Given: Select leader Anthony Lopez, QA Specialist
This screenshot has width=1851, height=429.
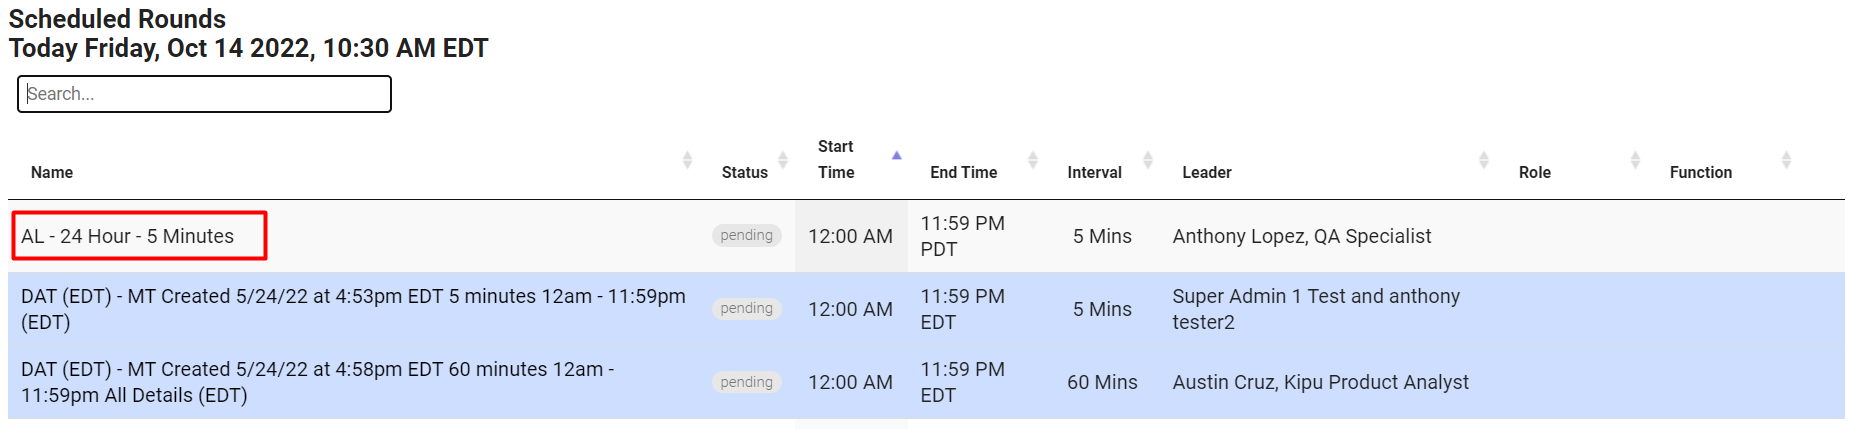Looking at the screenshot, I should pos(1301,236).
